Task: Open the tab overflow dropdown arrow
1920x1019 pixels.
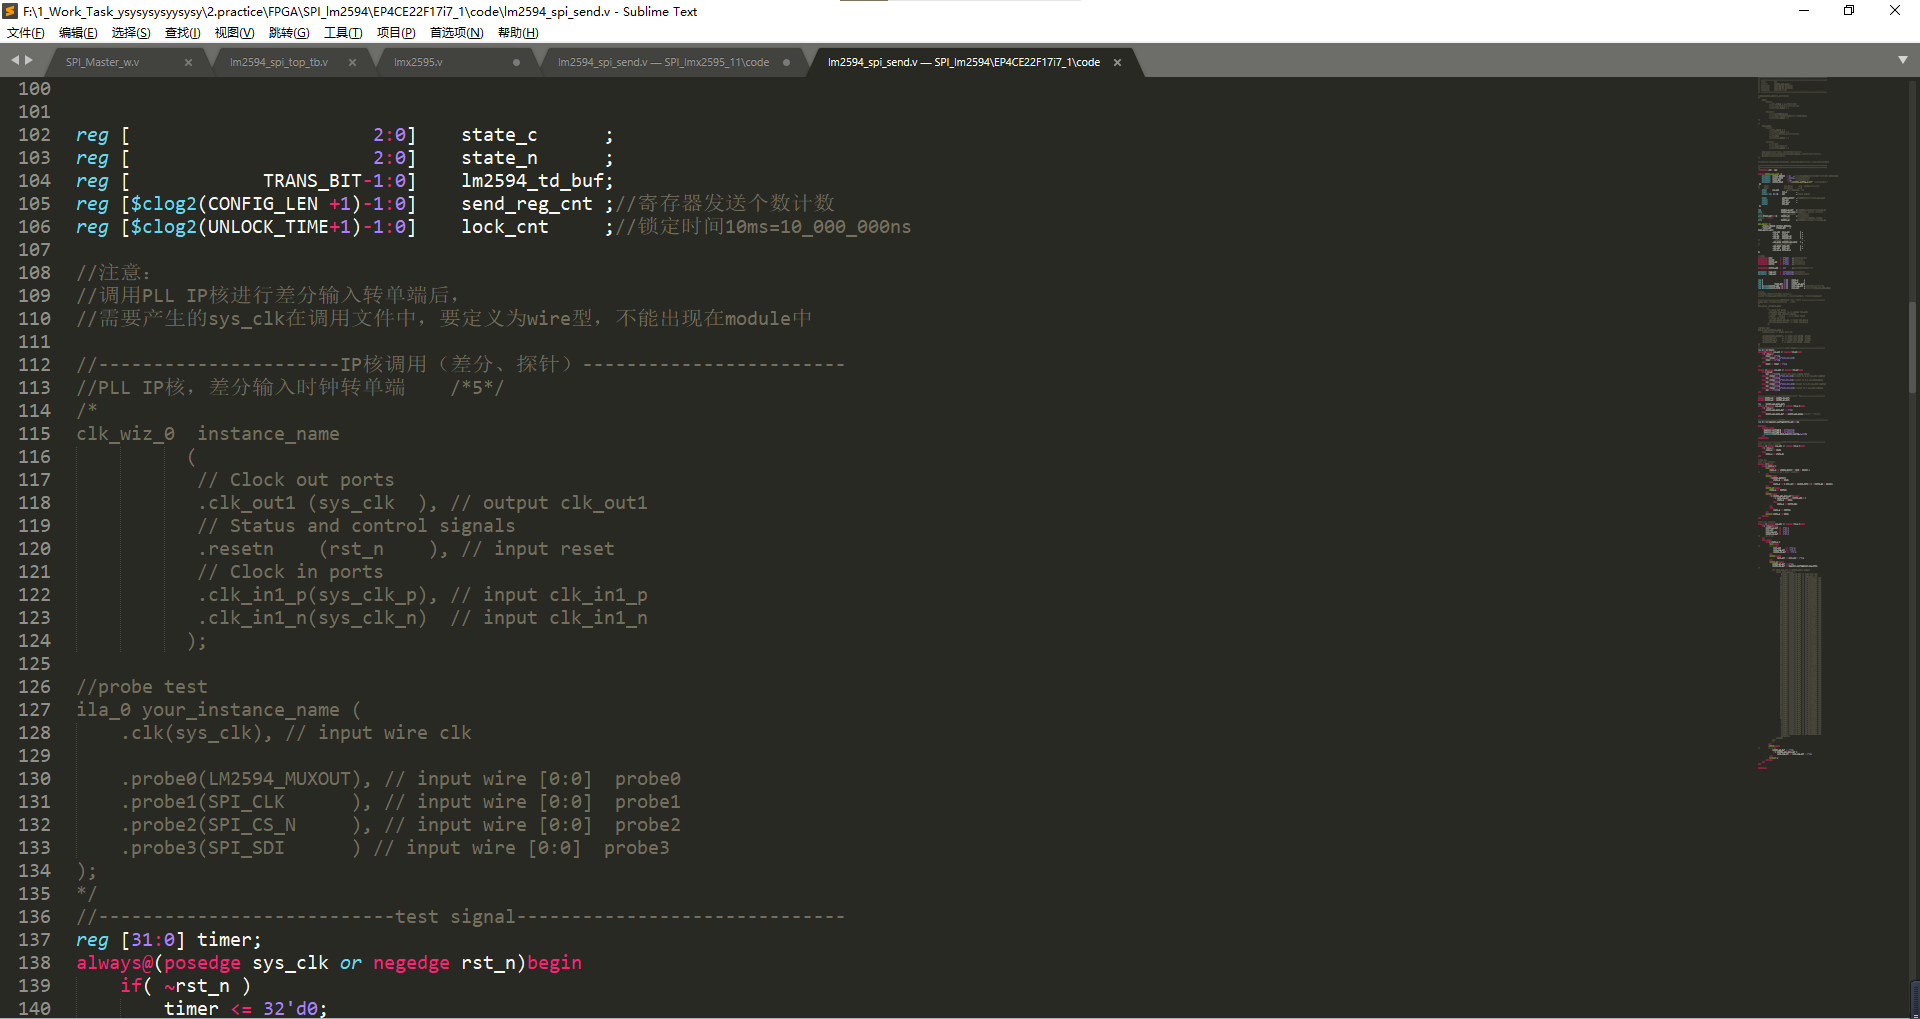Action: (x=1905, y=61)
